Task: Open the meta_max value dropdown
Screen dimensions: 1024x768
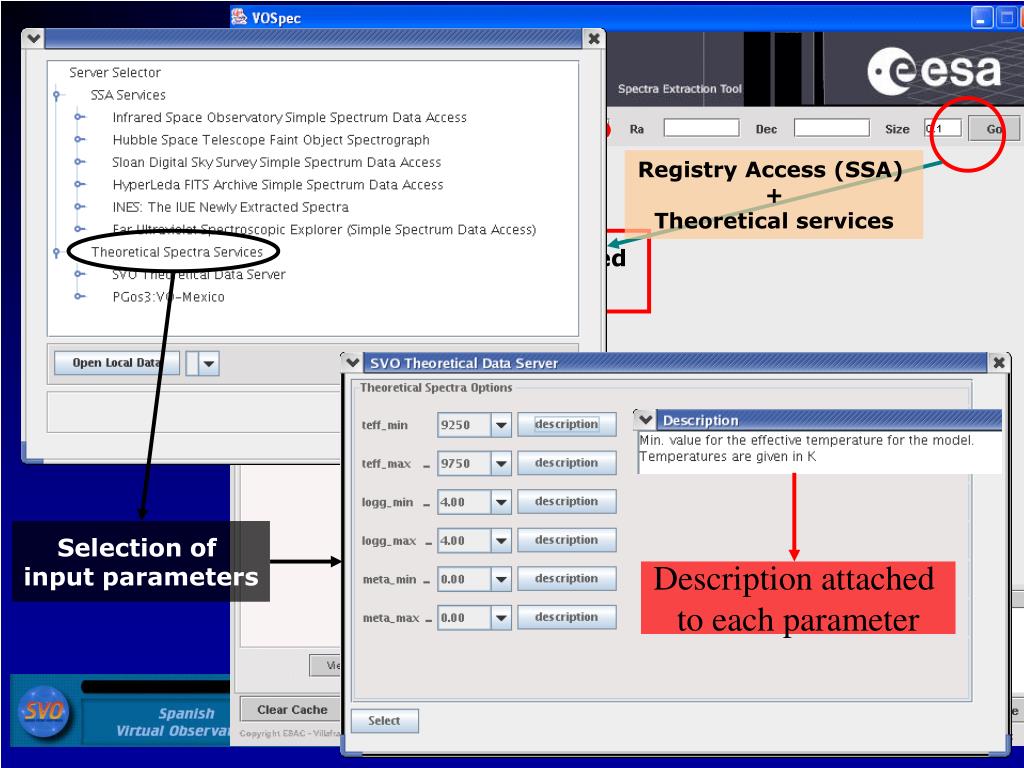Action: (x=501, y=618)
